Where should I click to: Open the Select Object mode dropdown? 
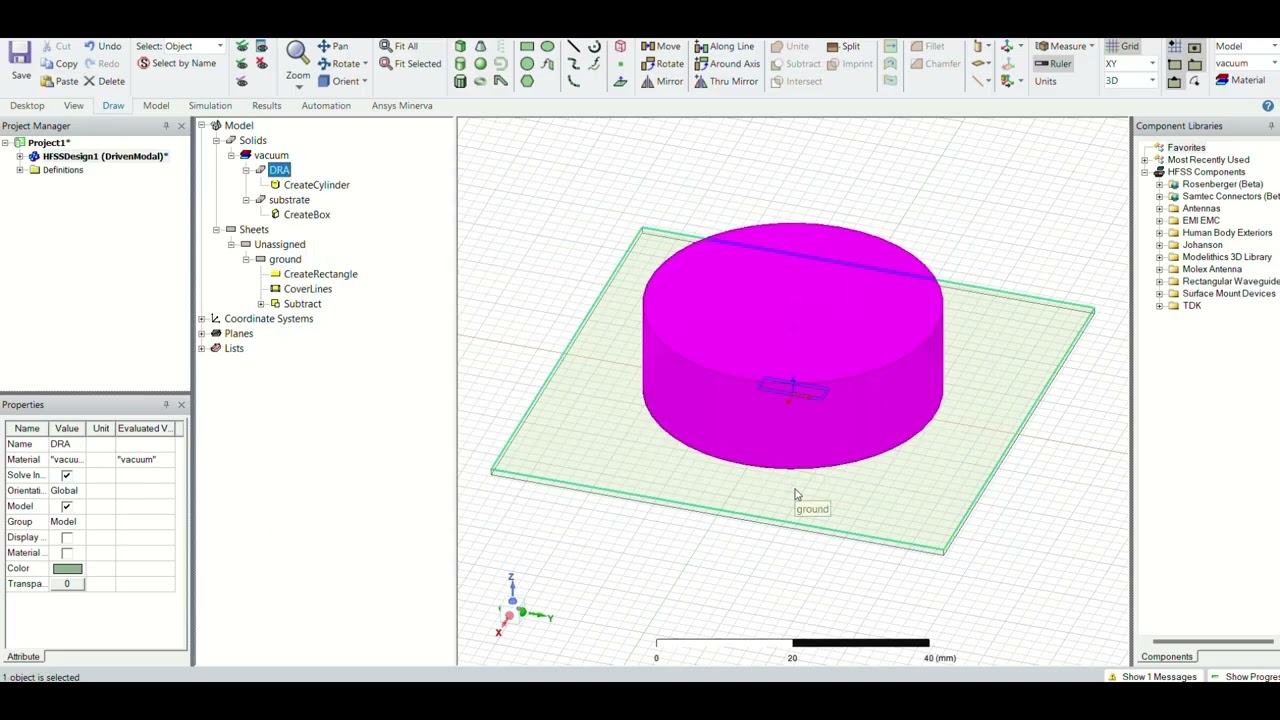pos(220,46)
